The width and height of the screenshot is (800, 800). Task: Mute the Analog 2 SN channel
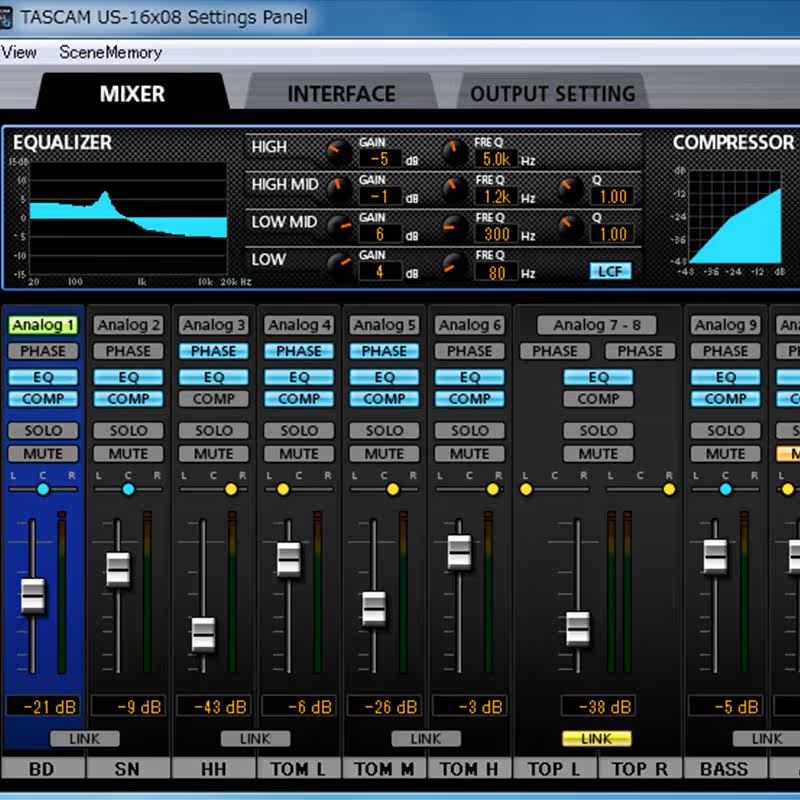(x=128, y=454)
